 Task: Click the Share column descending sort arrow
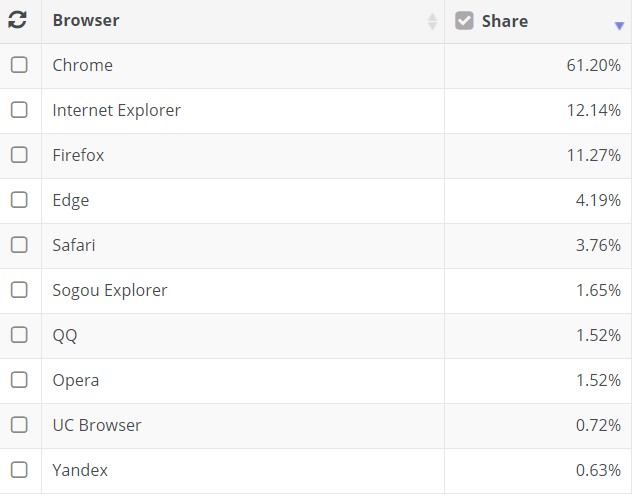click(x=619, y=26)
